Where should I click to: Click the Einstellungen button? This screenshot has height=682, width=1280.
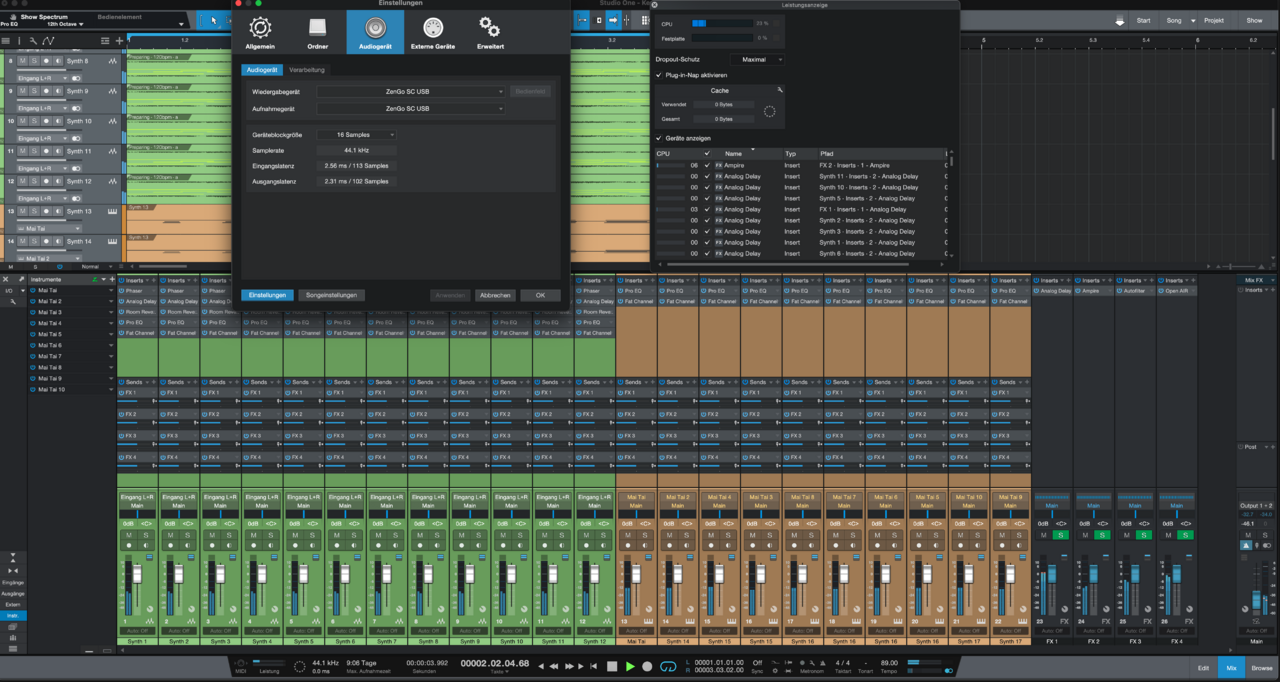tap(268, 295)
